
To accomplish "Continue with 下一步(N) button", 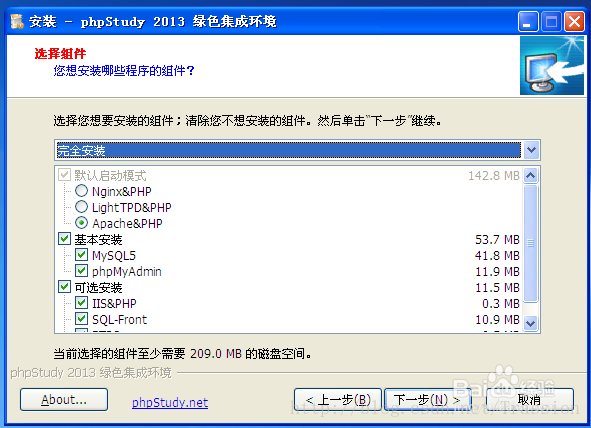I will (x=428, y=400).
